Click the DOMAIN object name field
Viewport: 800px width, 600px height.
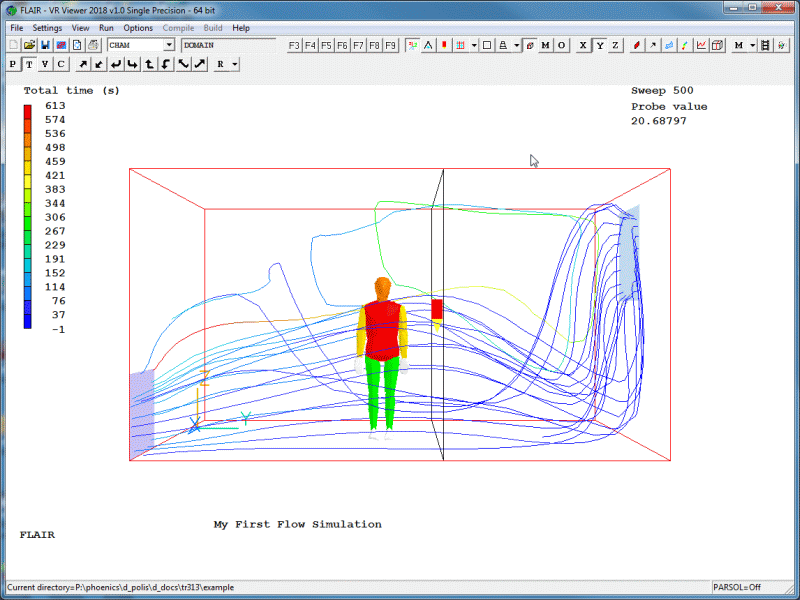point(227,45)
